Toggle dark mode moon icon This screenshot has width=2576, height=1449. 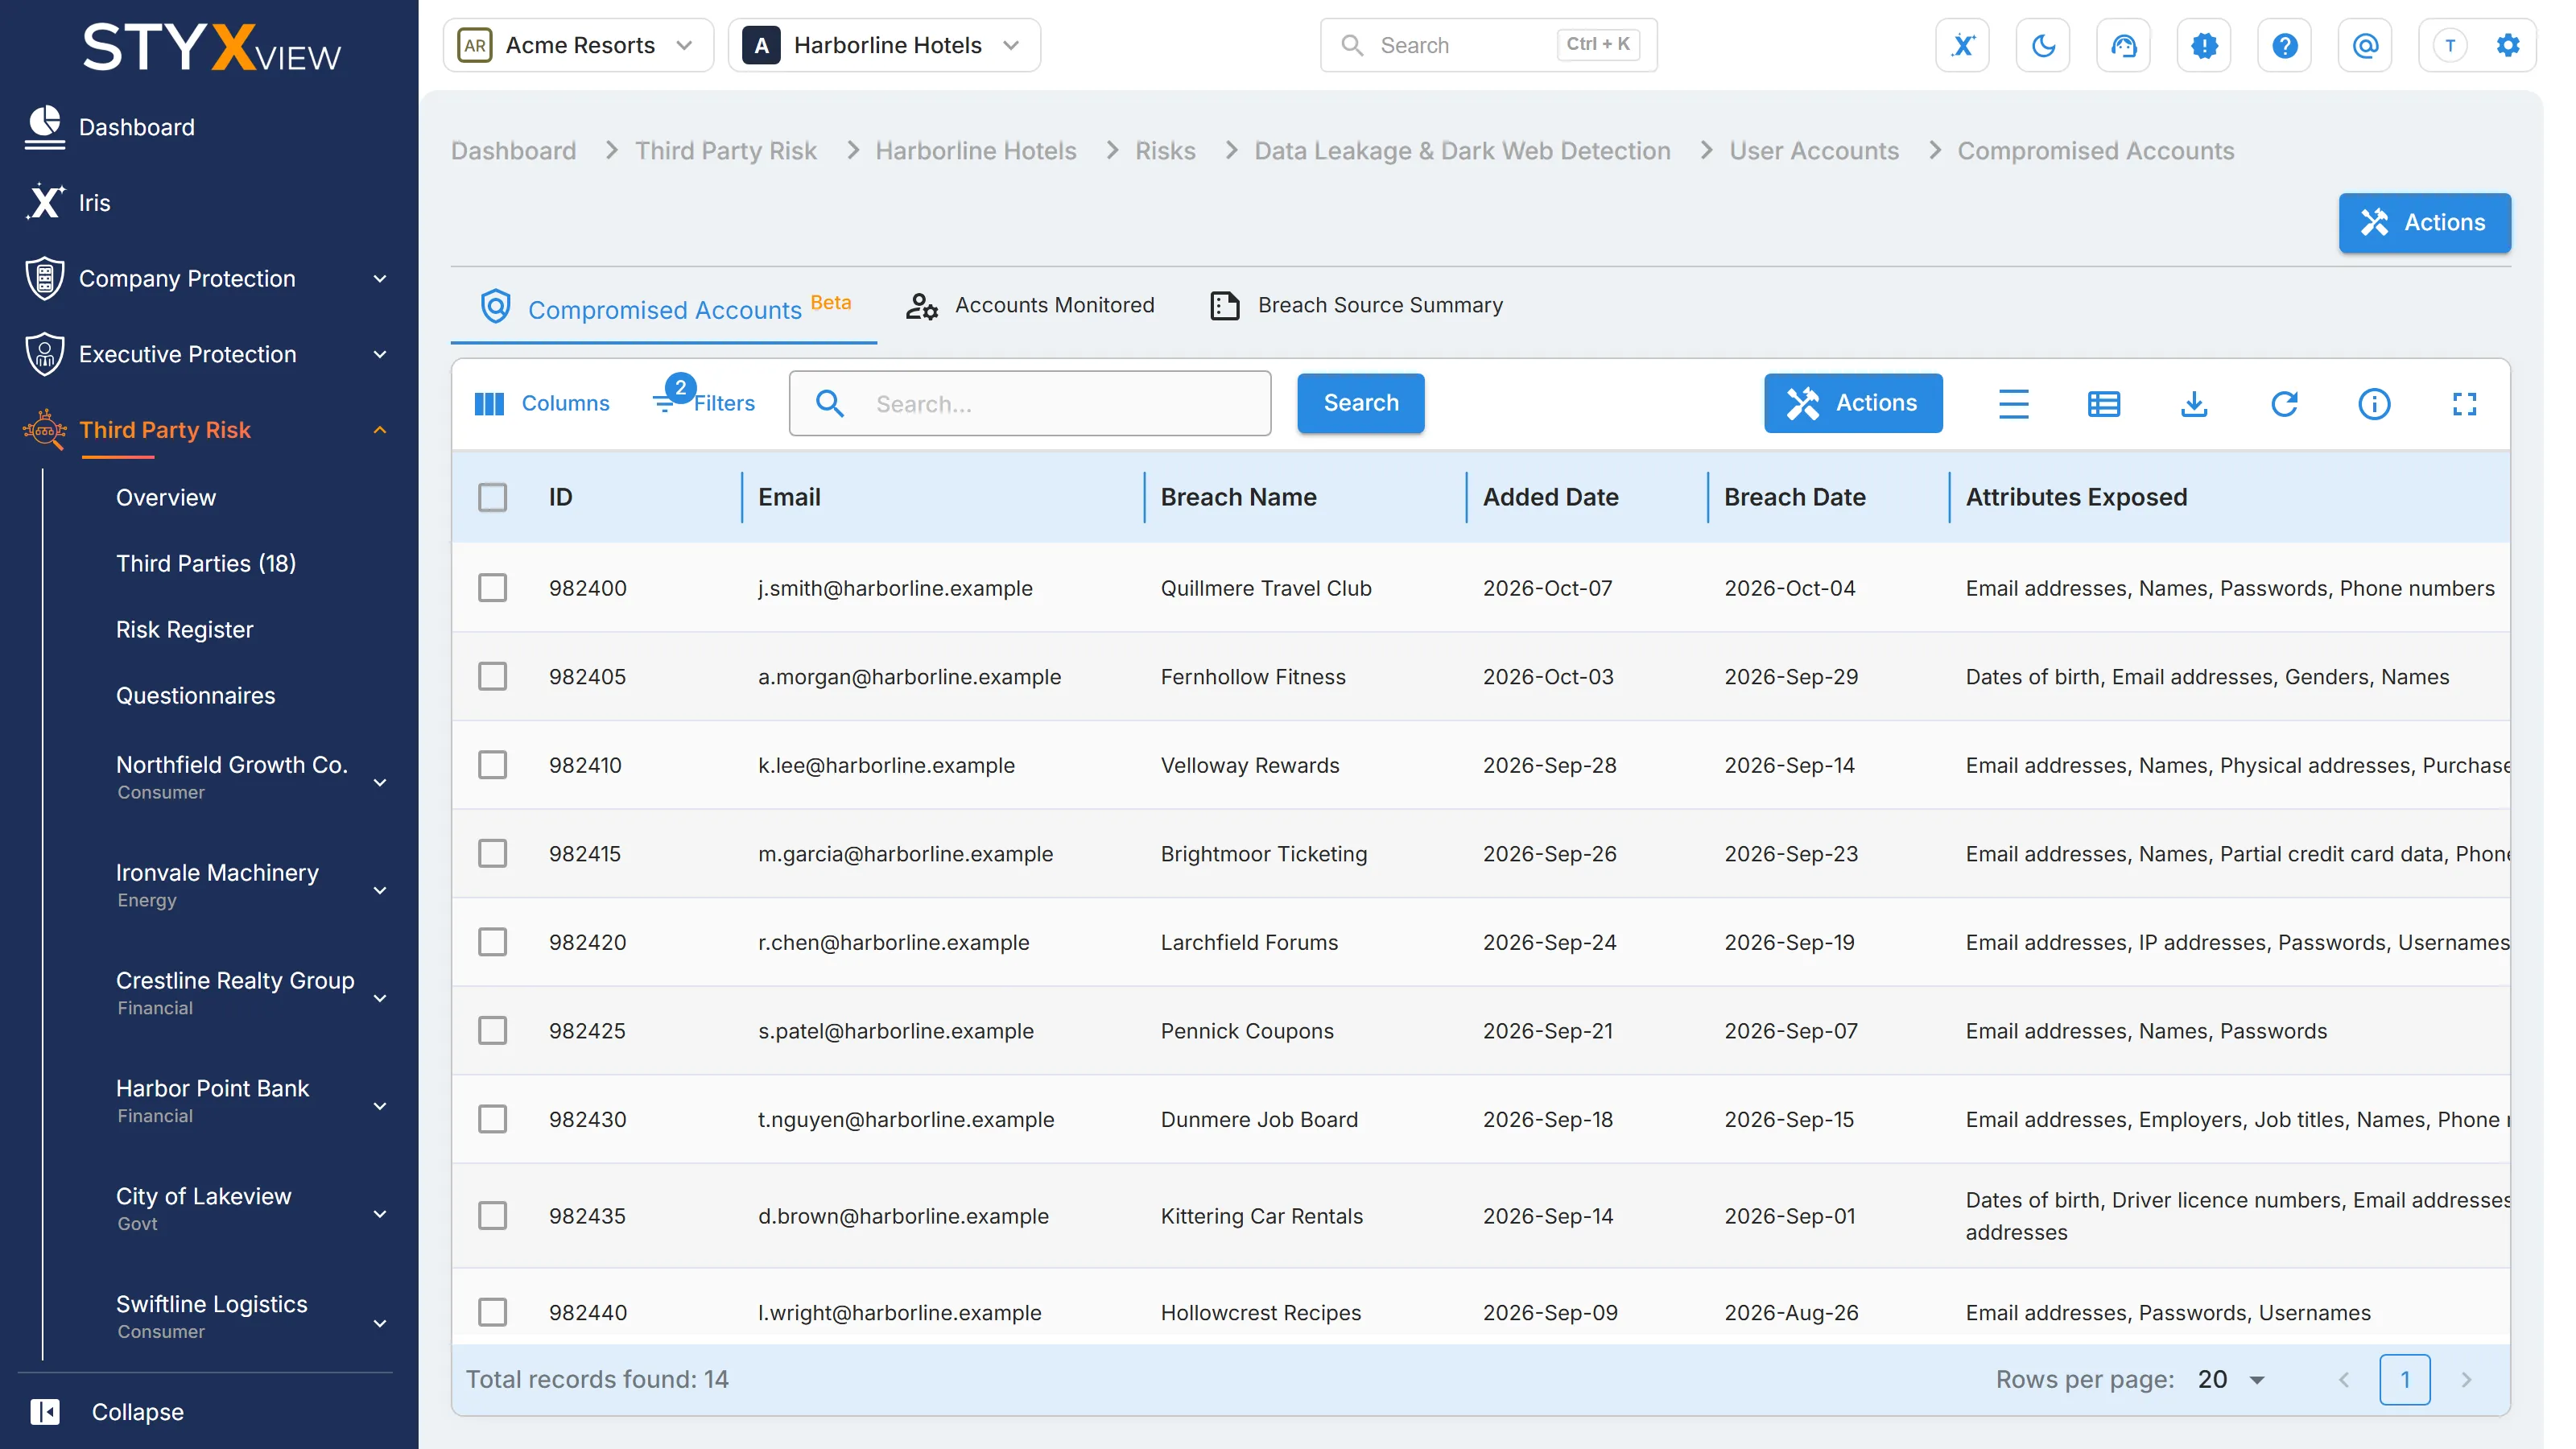click(x=2043, y=45)
